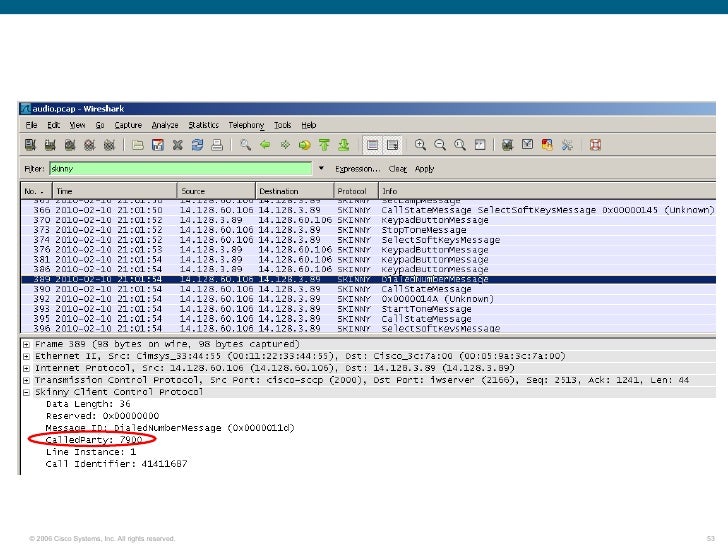Open the Telephony menu
Screen dimensions: 728x546
coord(246,125)
